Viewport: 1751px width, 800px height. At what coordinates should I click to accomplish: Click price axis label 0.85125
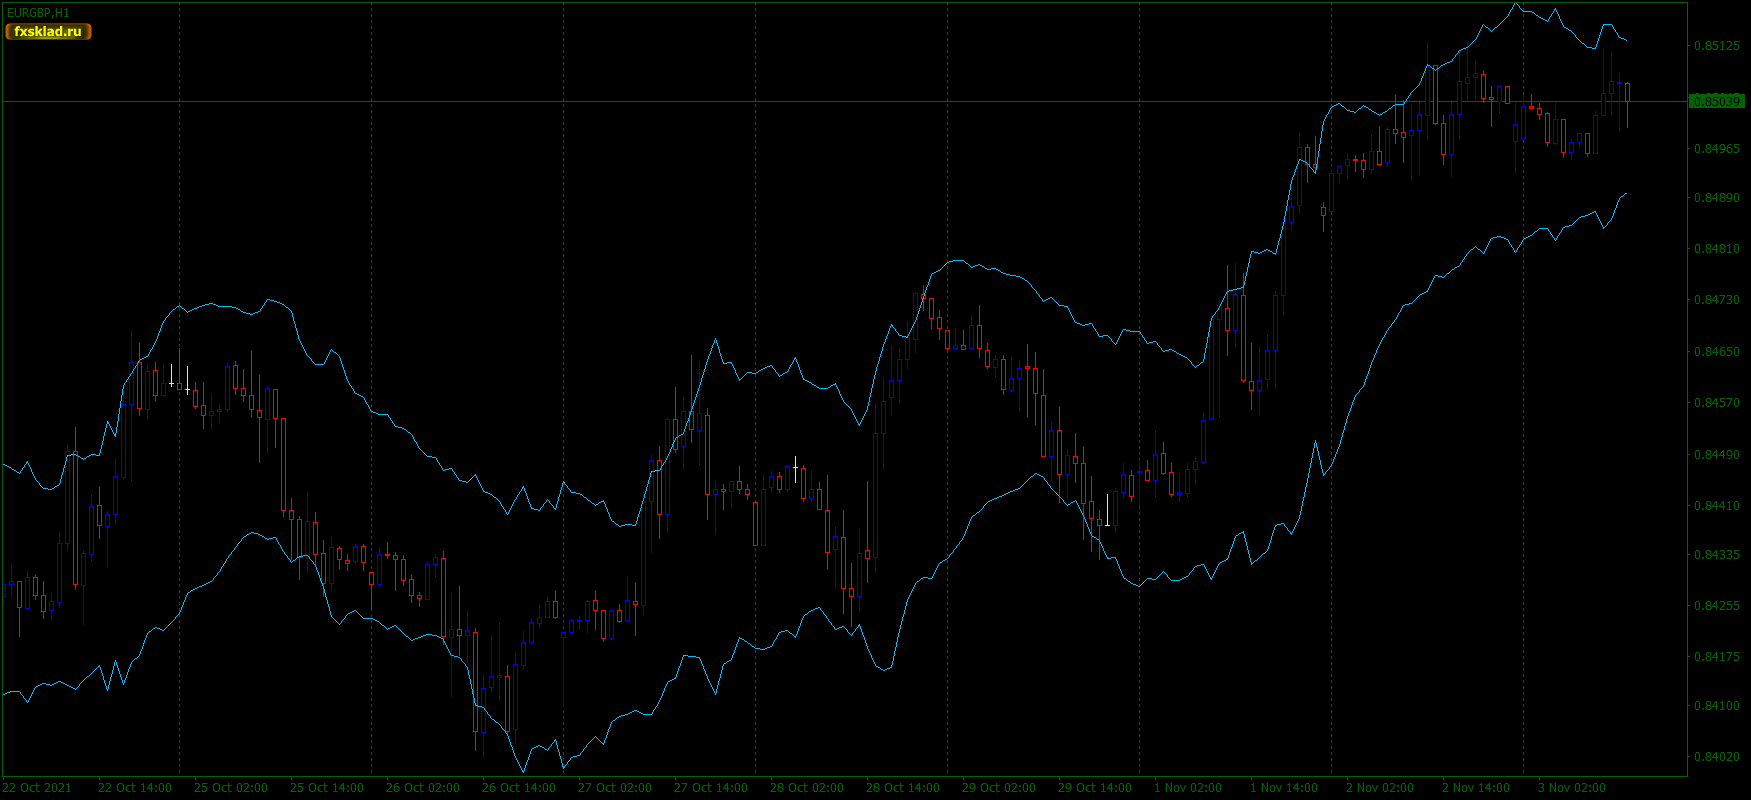pos(1716,46)
